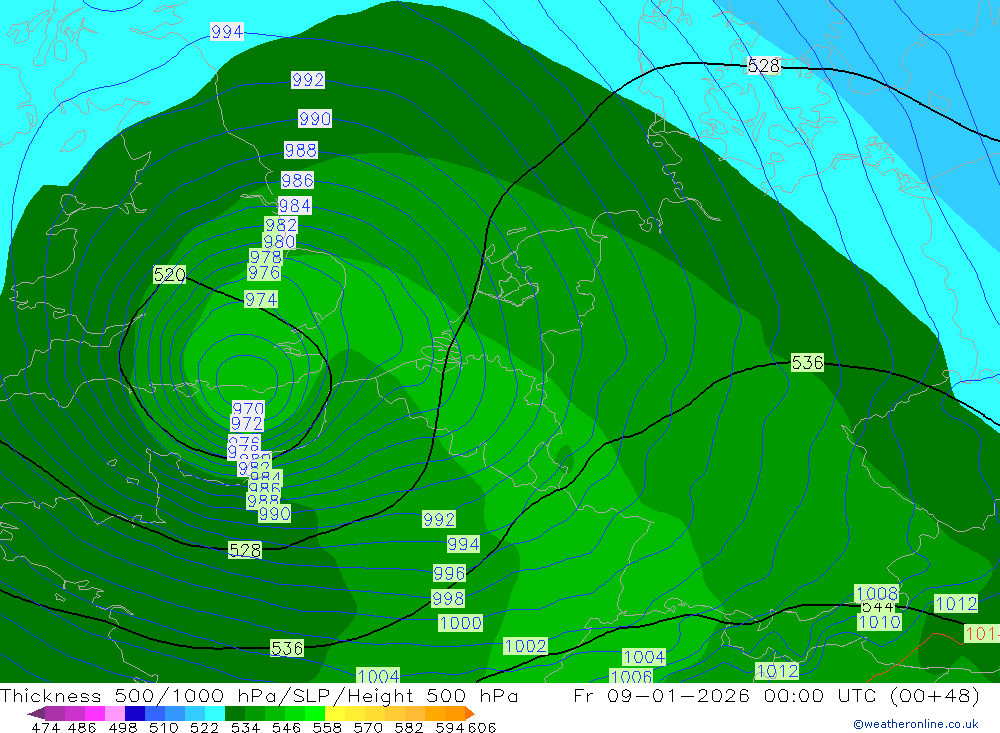
Task: Click the '582' legend value
Action: click(409, 727)
